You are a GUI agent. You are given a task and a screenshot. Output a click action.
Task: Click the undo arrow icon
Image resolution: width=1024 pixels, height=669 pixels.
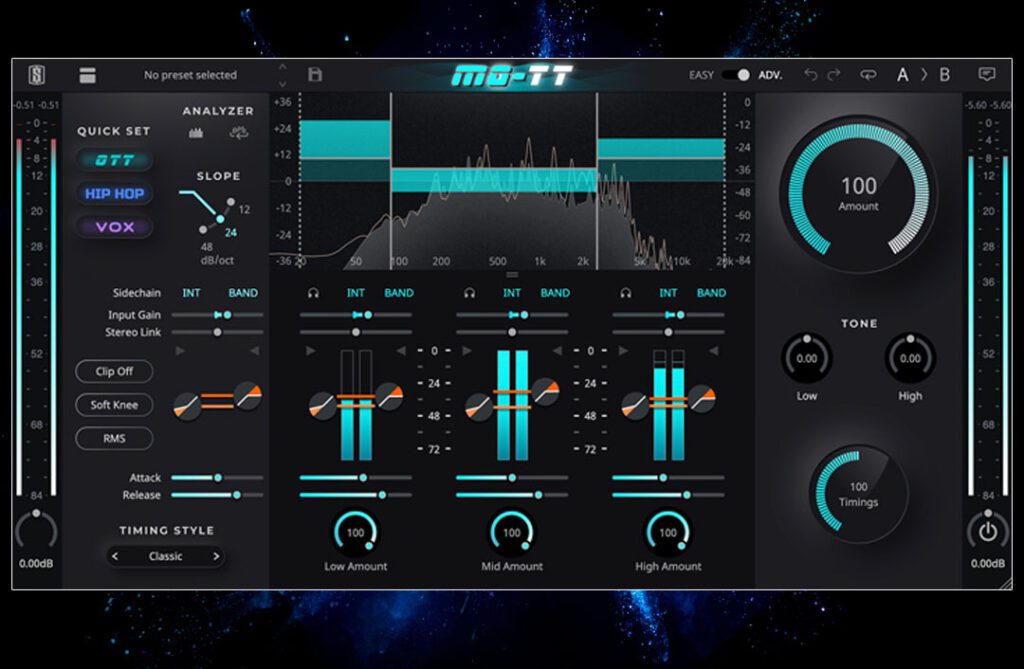tap(812, 74)
